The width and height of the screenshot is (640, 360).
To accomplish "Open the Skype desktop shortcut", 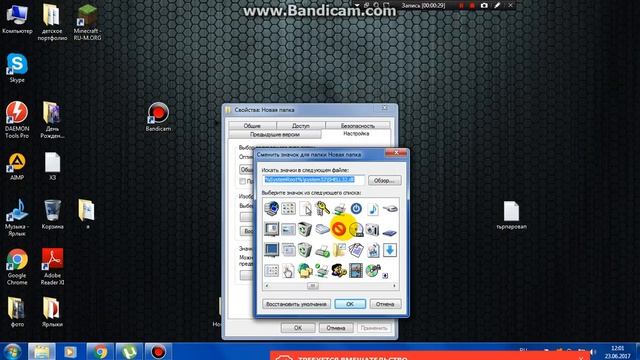I will click(17, 68).
